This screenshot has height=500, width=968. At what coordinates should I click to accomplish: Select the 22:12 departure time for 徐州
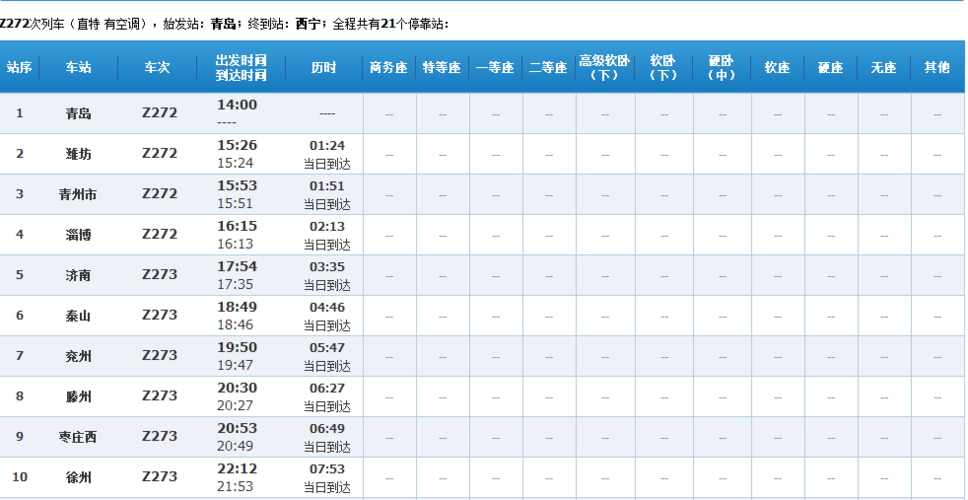(237, 470)
